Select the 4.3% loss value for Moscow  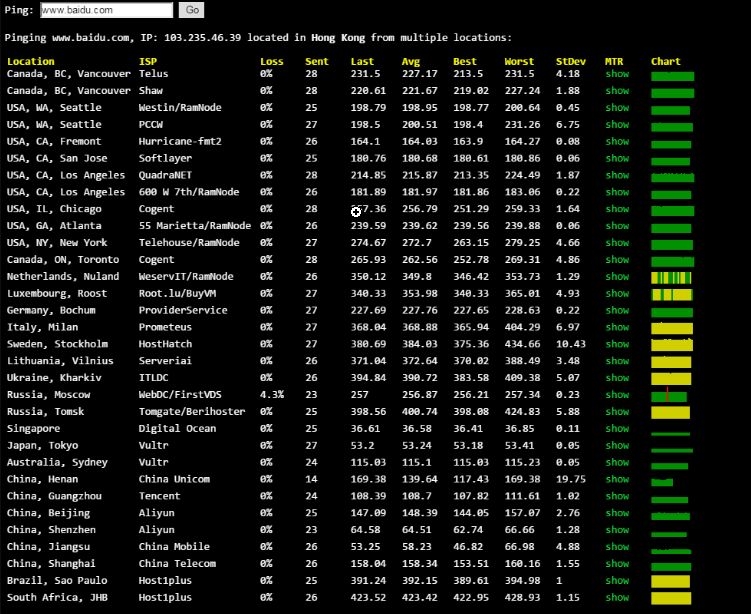(272, 395)
